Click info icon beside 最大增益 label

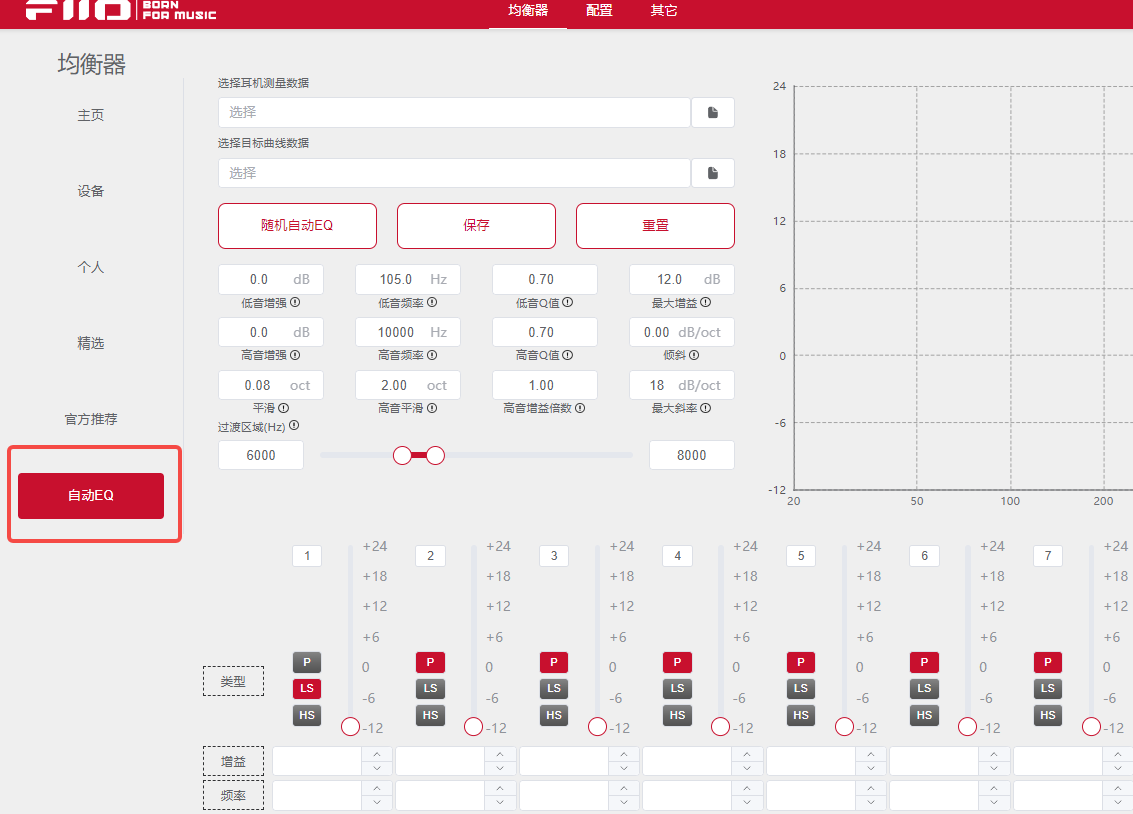click(x=706, y=302)
